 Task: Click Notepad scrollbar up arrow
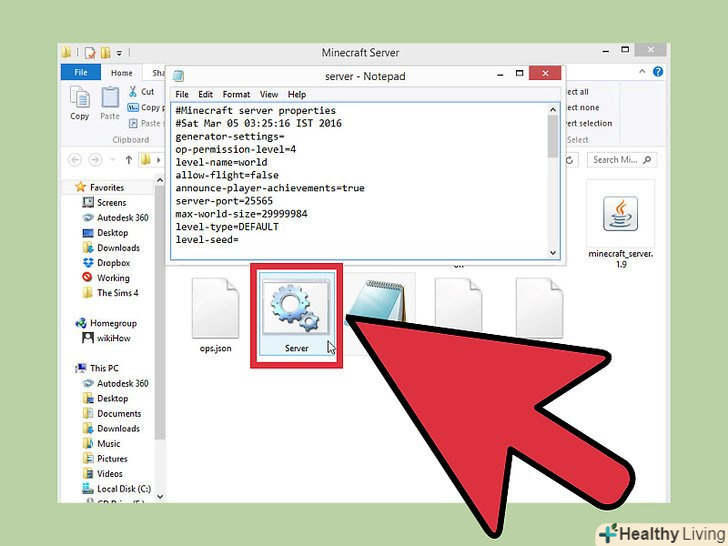tap(552, 110)
